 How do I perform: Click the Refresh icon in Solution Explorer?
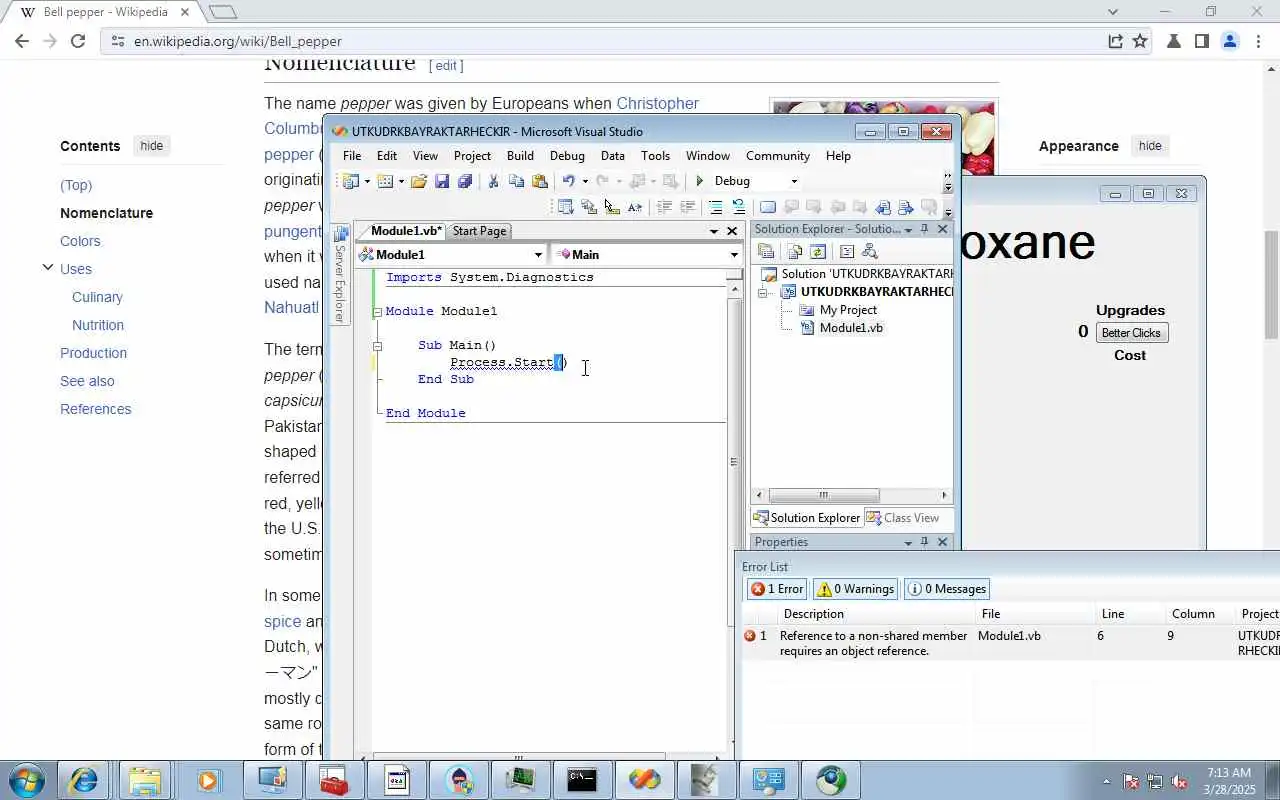(818, 252)
